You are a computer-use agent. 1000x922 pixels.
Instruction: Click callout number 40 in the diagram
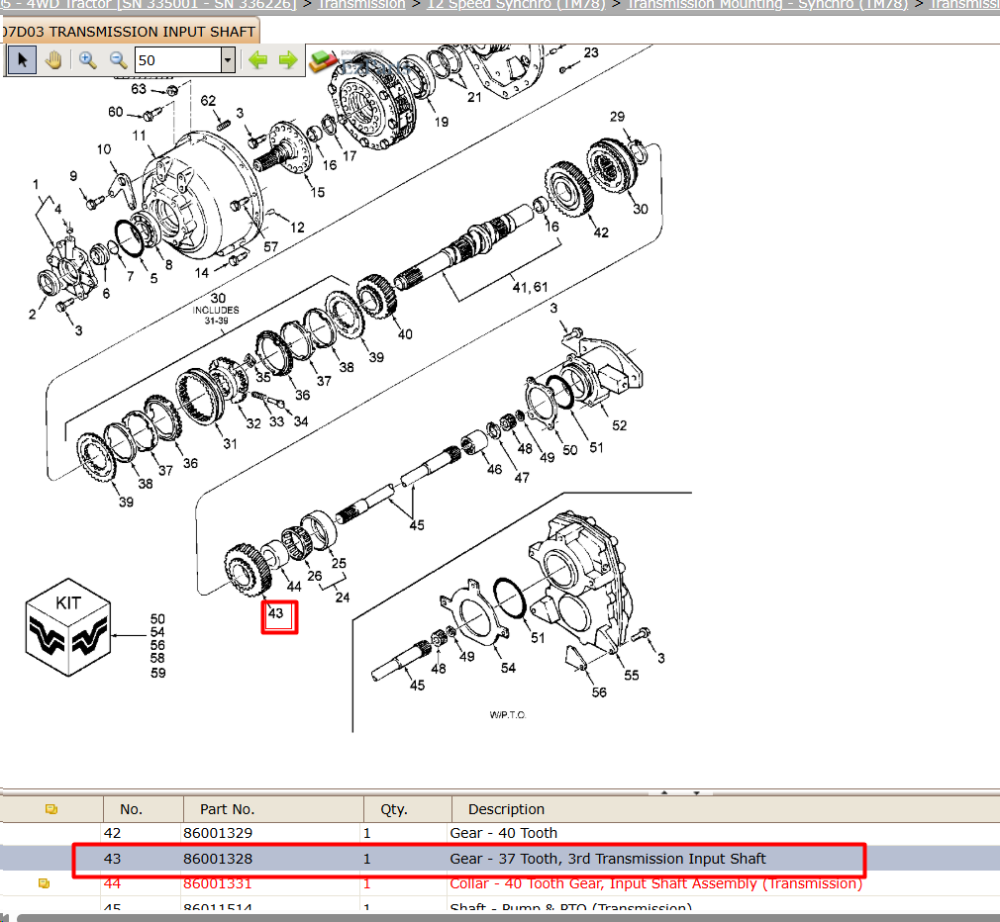coord(405,334)
